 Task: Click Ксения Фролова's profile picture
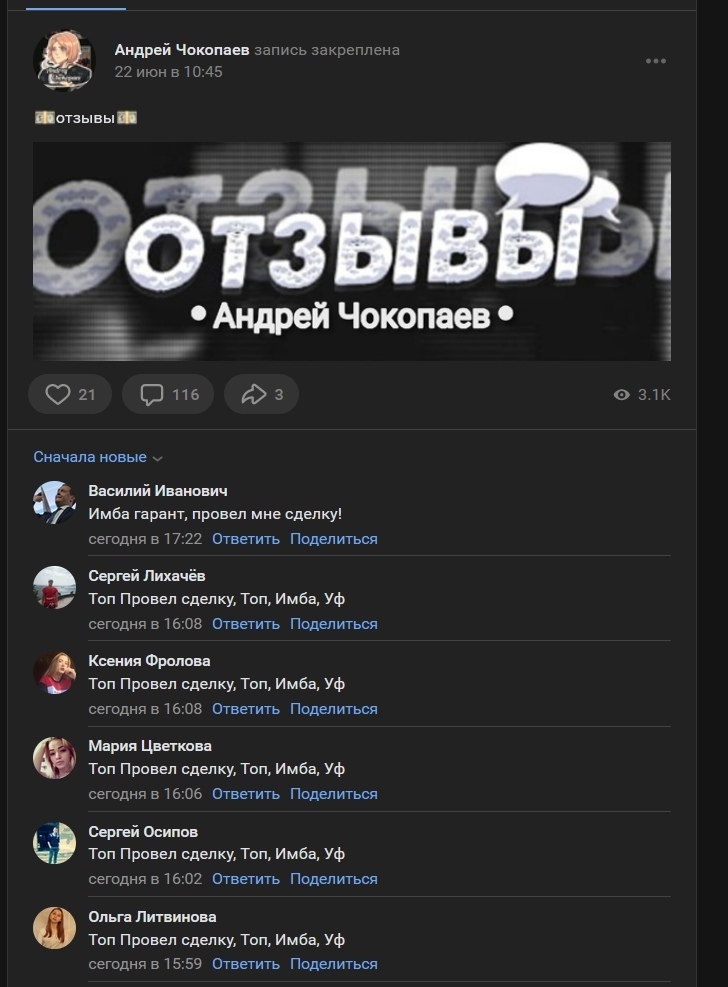coord(54,672)
